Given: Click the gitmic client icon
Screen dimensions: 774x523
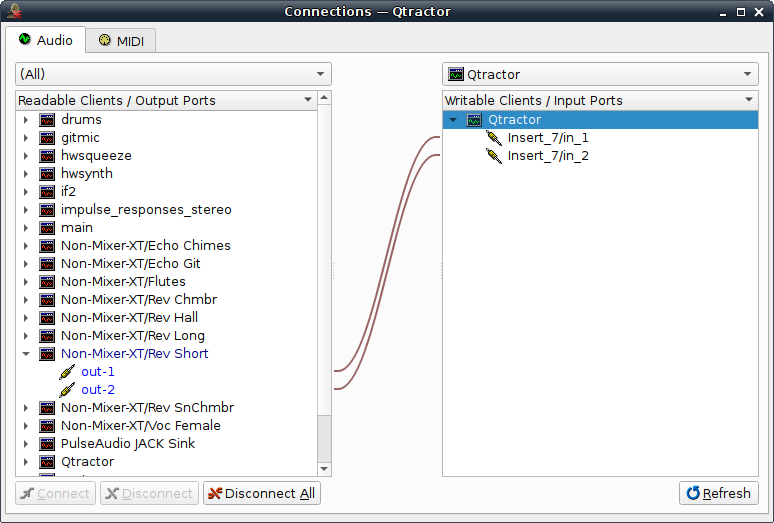Looking at the screenshot, I should [x=47, y=138].
